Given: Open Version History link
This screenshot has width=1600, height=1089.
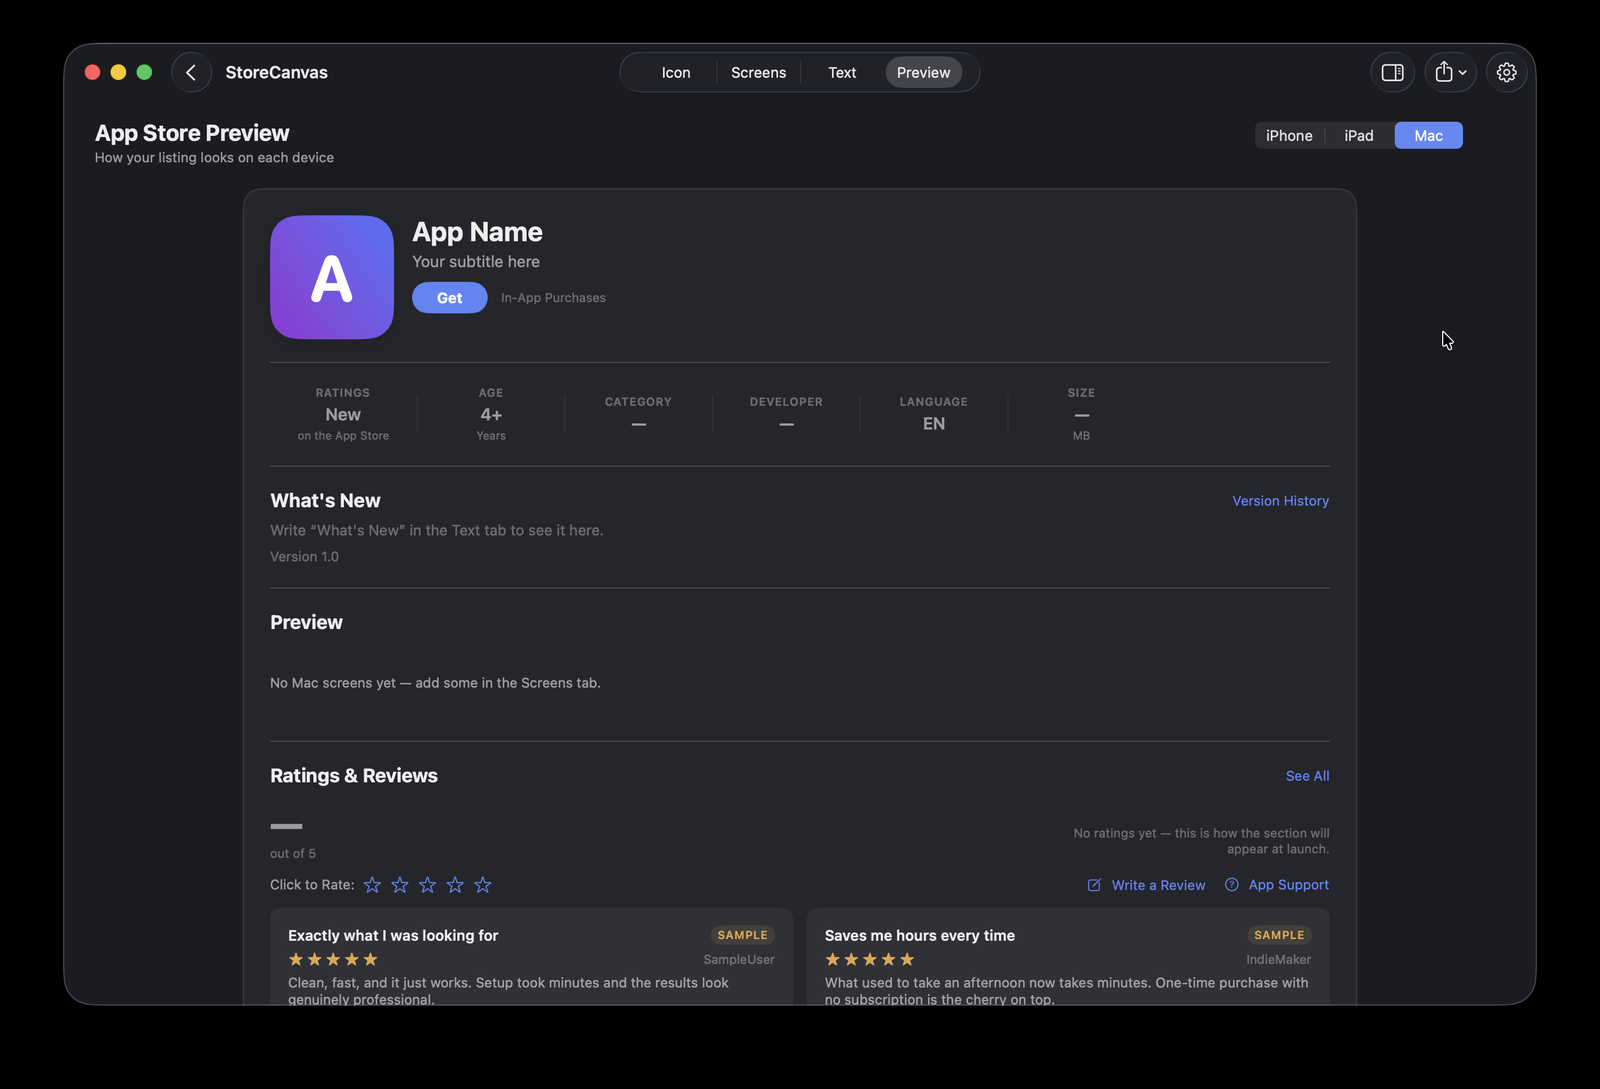Looking at the screenshot, I should [1280, 501].
